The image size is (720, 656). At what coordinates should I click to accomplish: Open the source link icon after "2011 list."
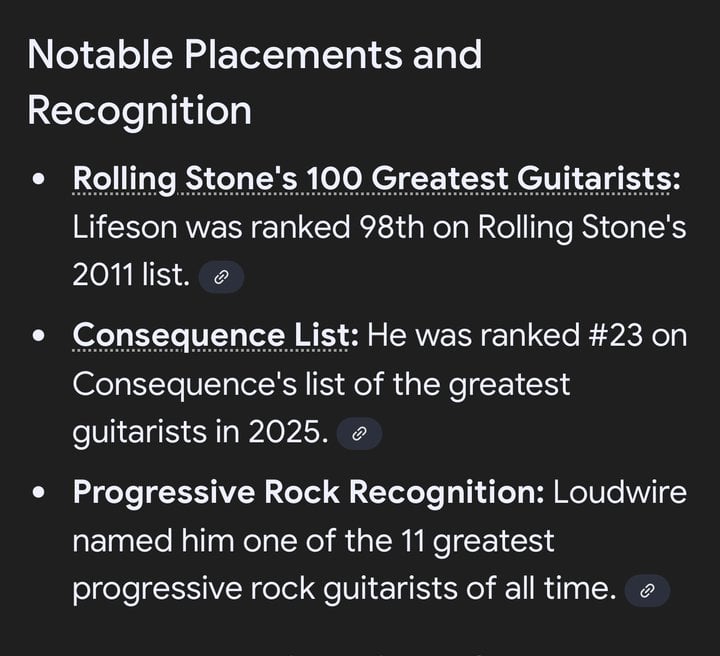click(x=221, y=277)
